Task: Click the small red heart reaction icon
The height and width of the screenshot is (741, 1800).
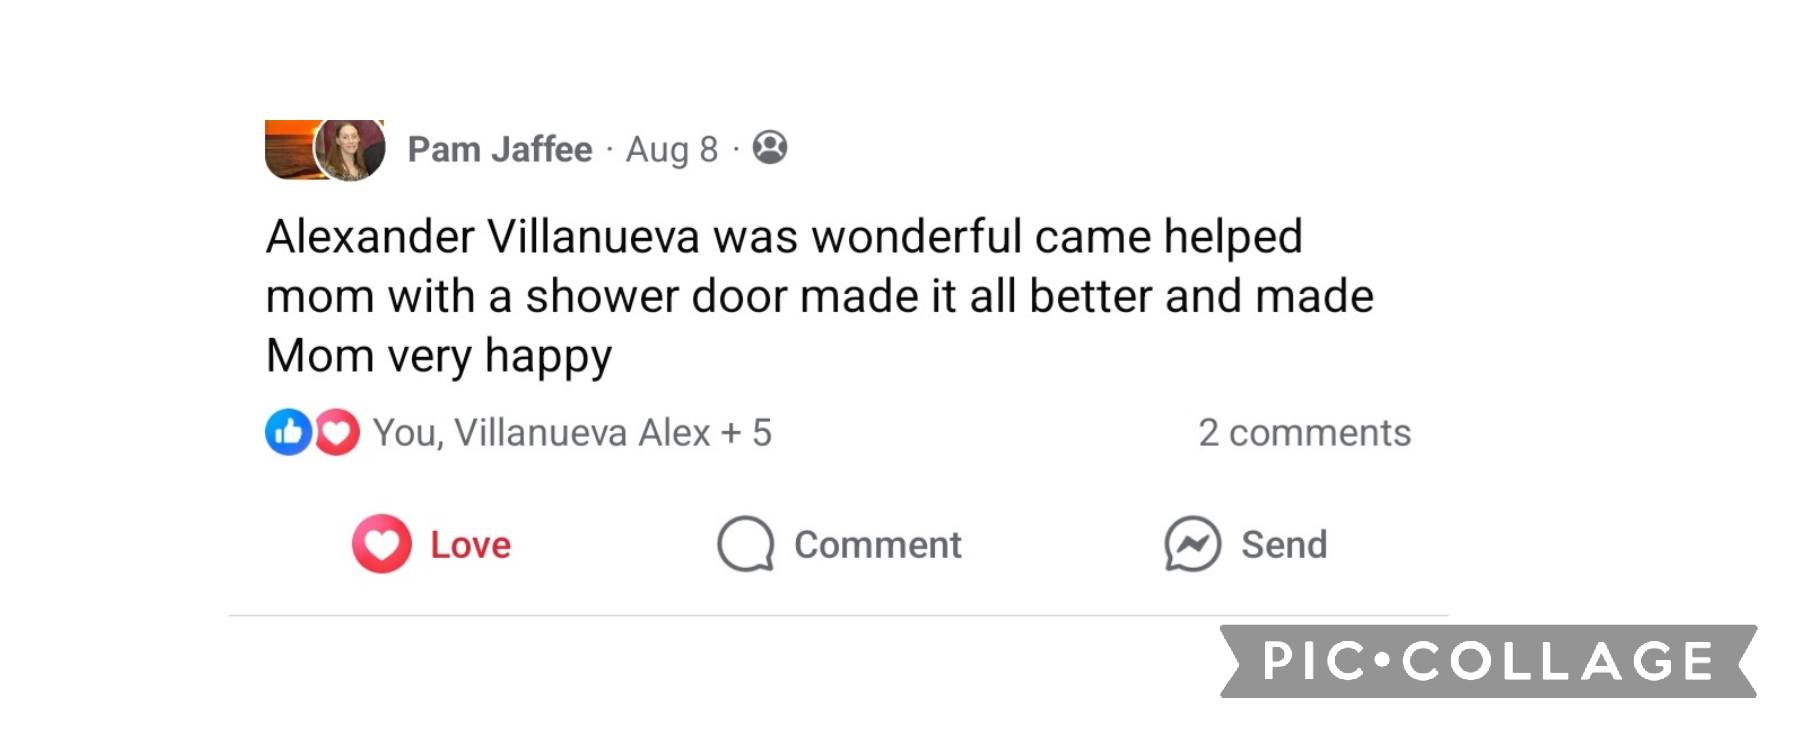Action: point(337,433)
